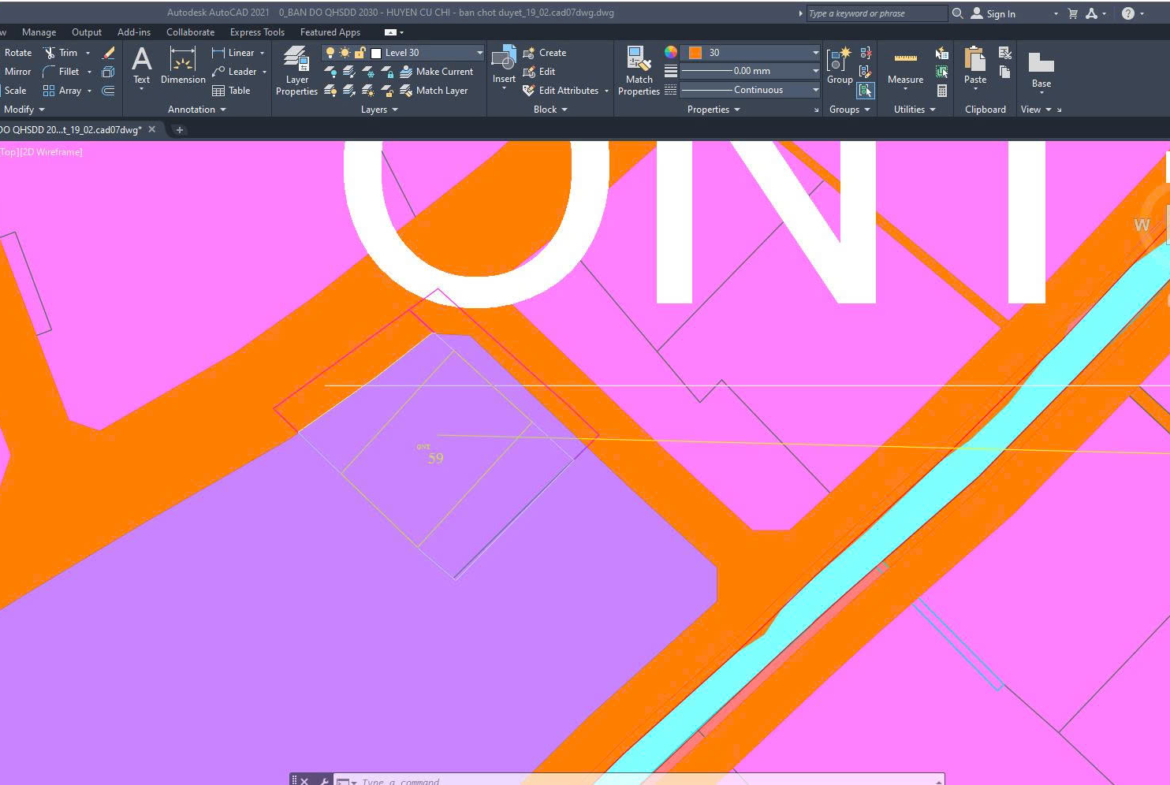The height and width of the screenshot is (785, 1170).
Task: Open the Level 30 layer dropdown
Action: [x=479, y=53]
